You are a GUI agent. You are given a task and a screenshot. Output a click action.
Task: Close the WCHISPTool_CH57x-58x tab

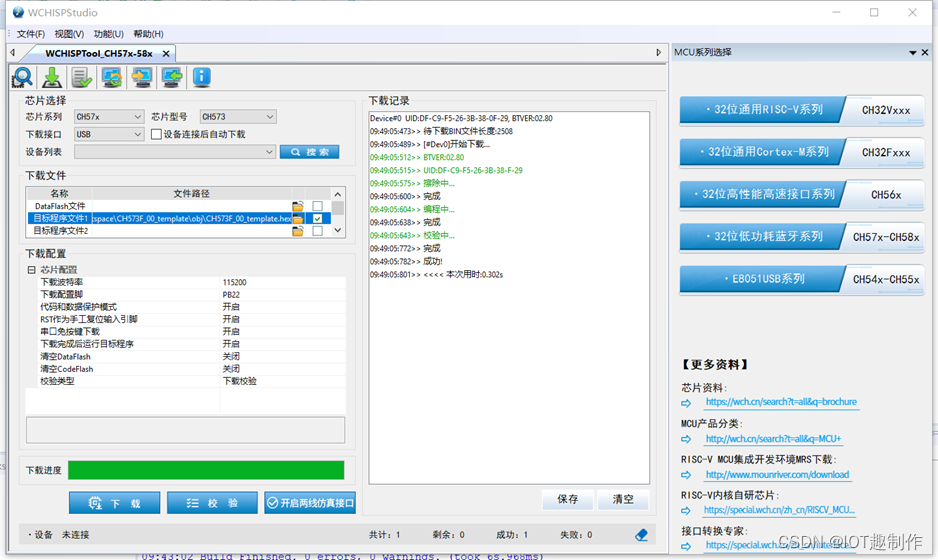pos(166,54)
